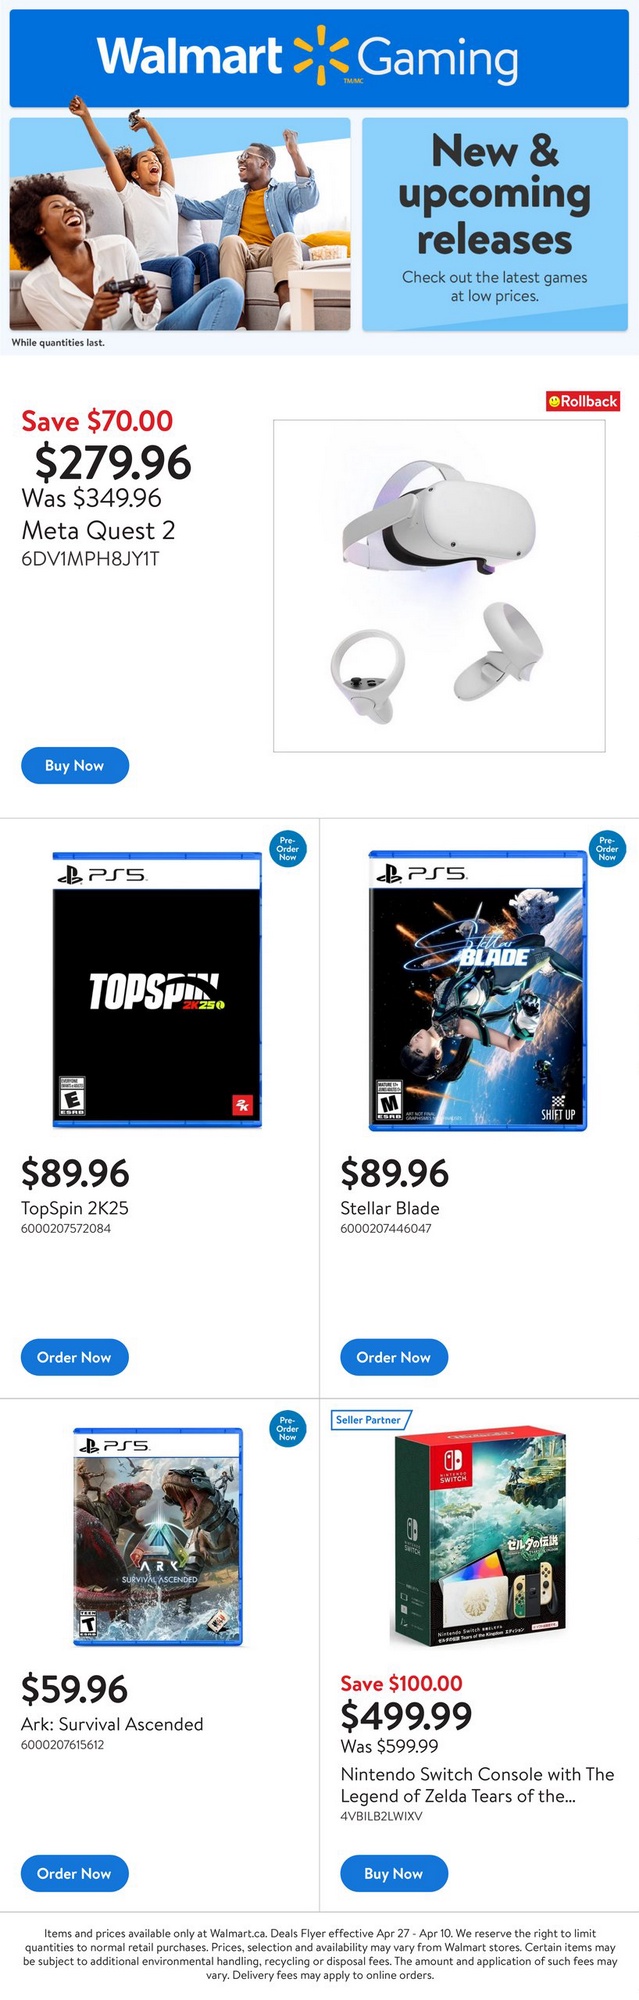The height and width of the screenshot is (2000, 639).
Task: Click the Nintendo Switch Console product title
Action: pos(477,1784)
